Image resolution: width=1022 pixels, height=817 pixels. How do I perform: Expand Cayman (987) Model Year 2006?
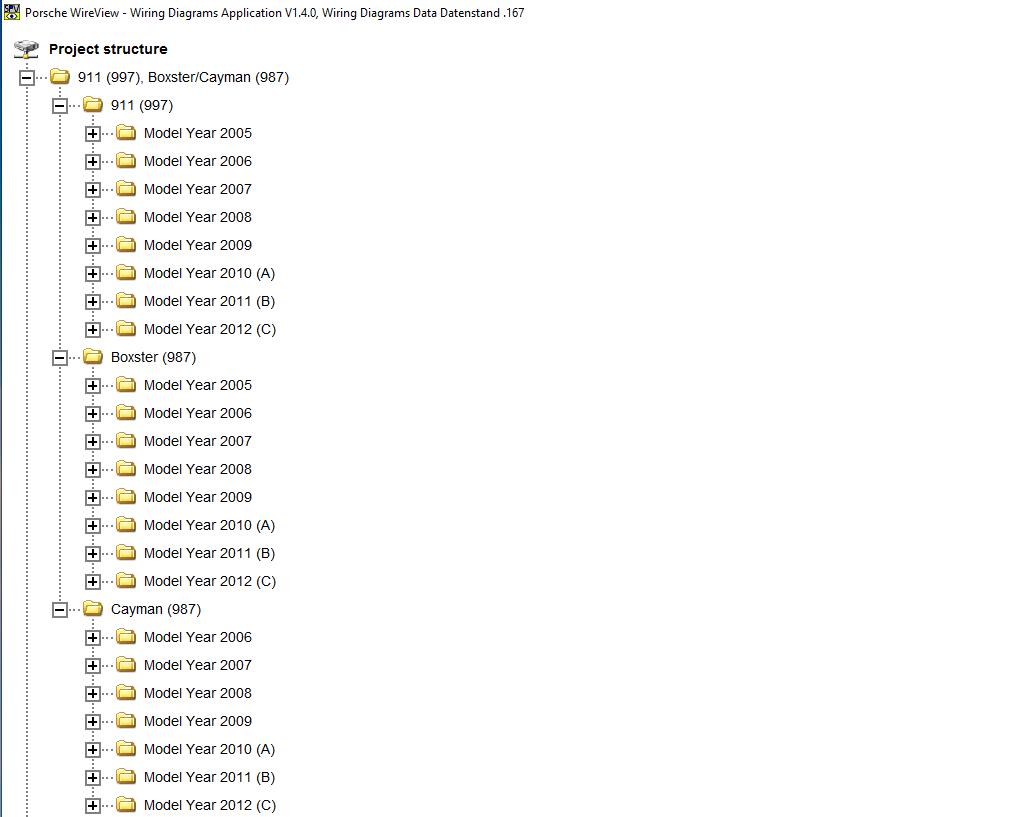tap(93, 638)
